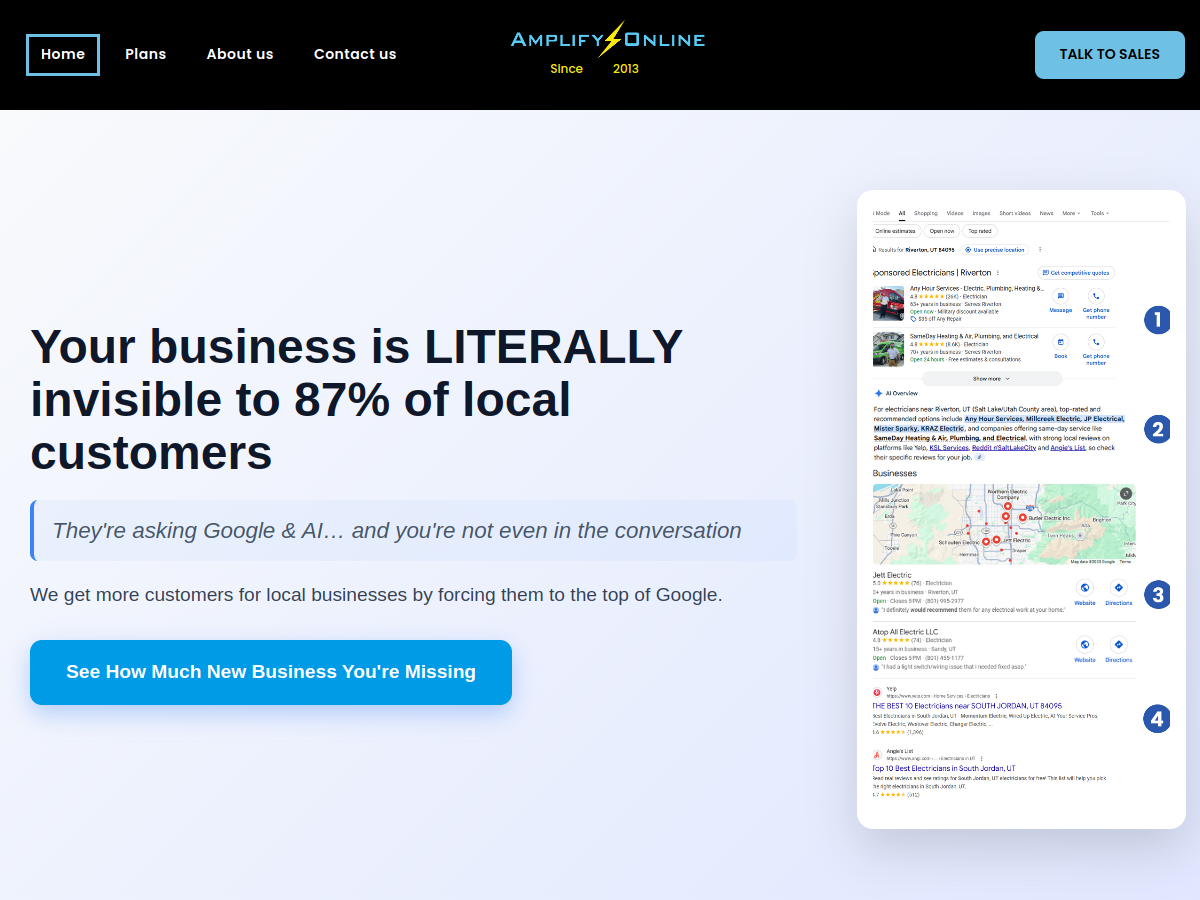This screenshot has width=1200, height=900.
Task: Click the Amplify Online logo
Action: pos(608,40)
